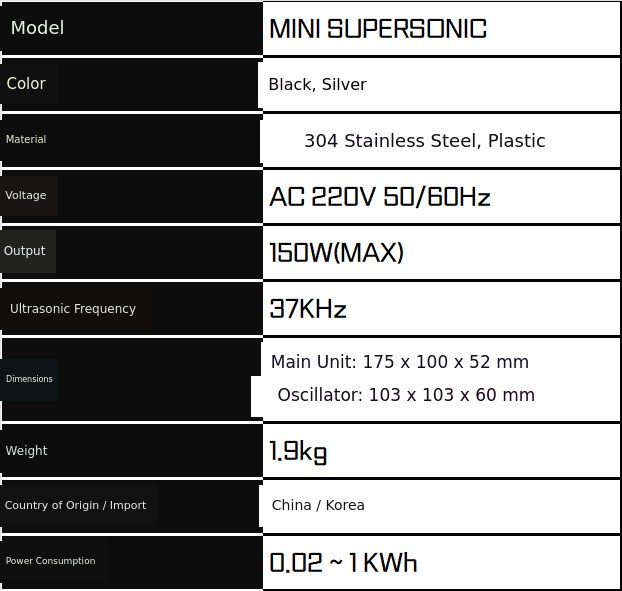Click the Weight label cell

click(x=27, y=451)
